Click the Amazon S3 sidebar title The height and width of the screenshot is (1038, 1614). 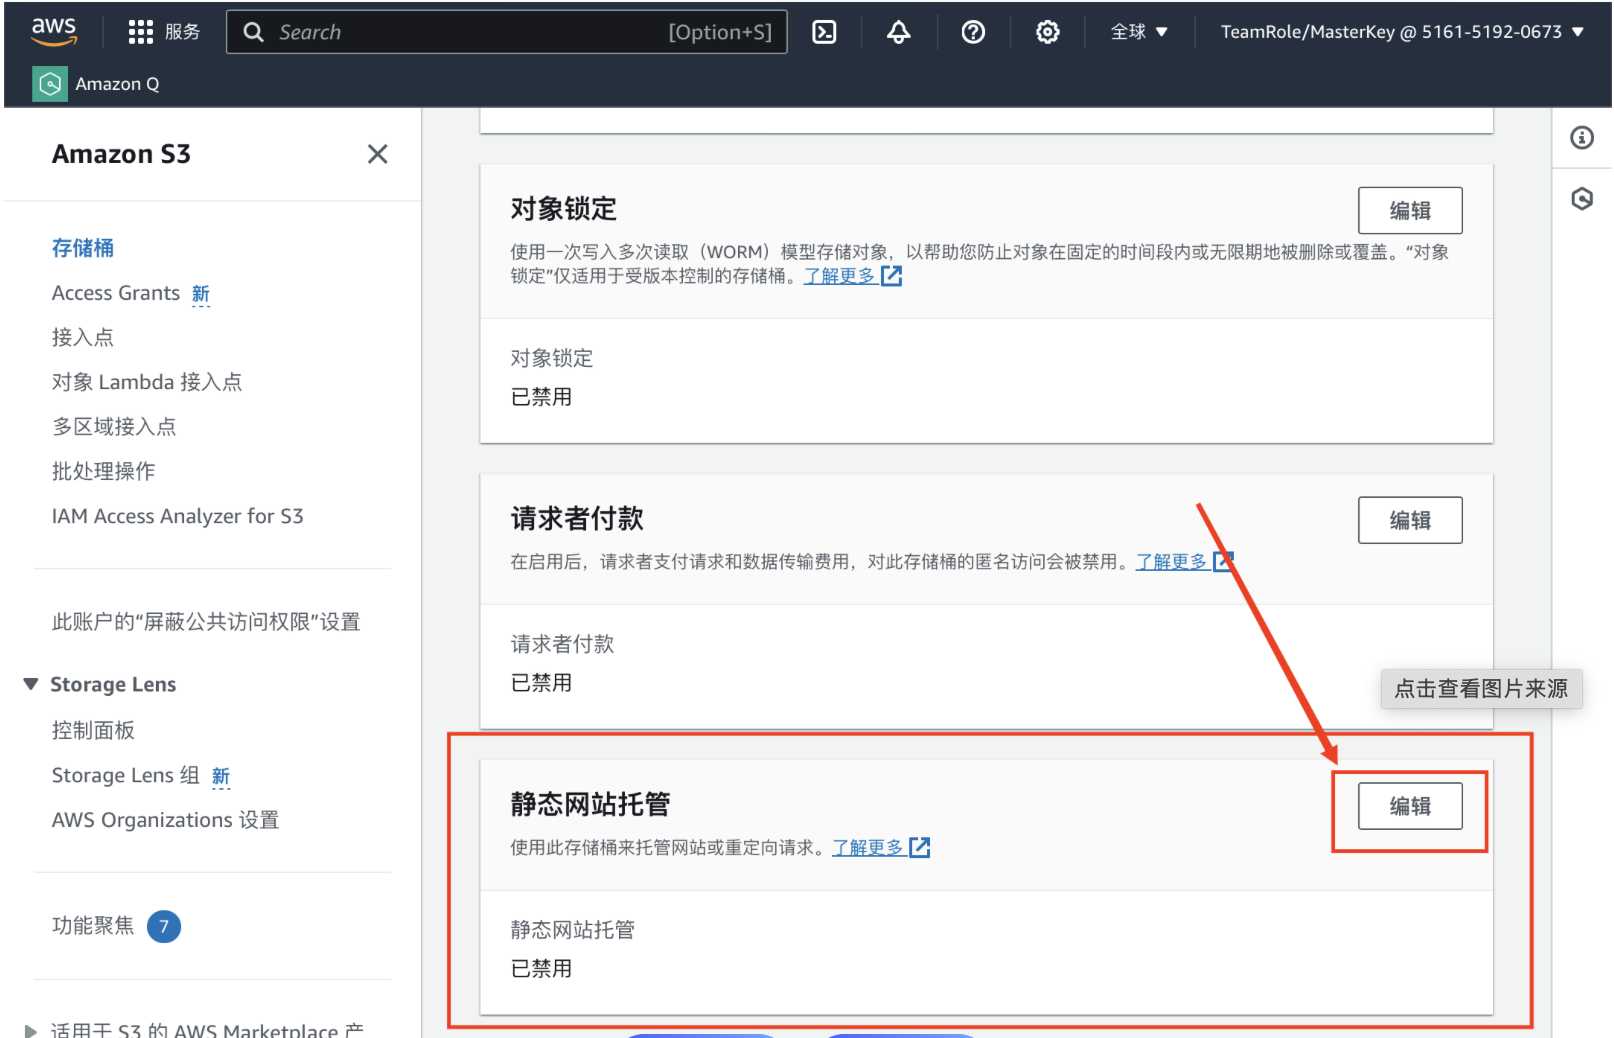click(121, 154)
